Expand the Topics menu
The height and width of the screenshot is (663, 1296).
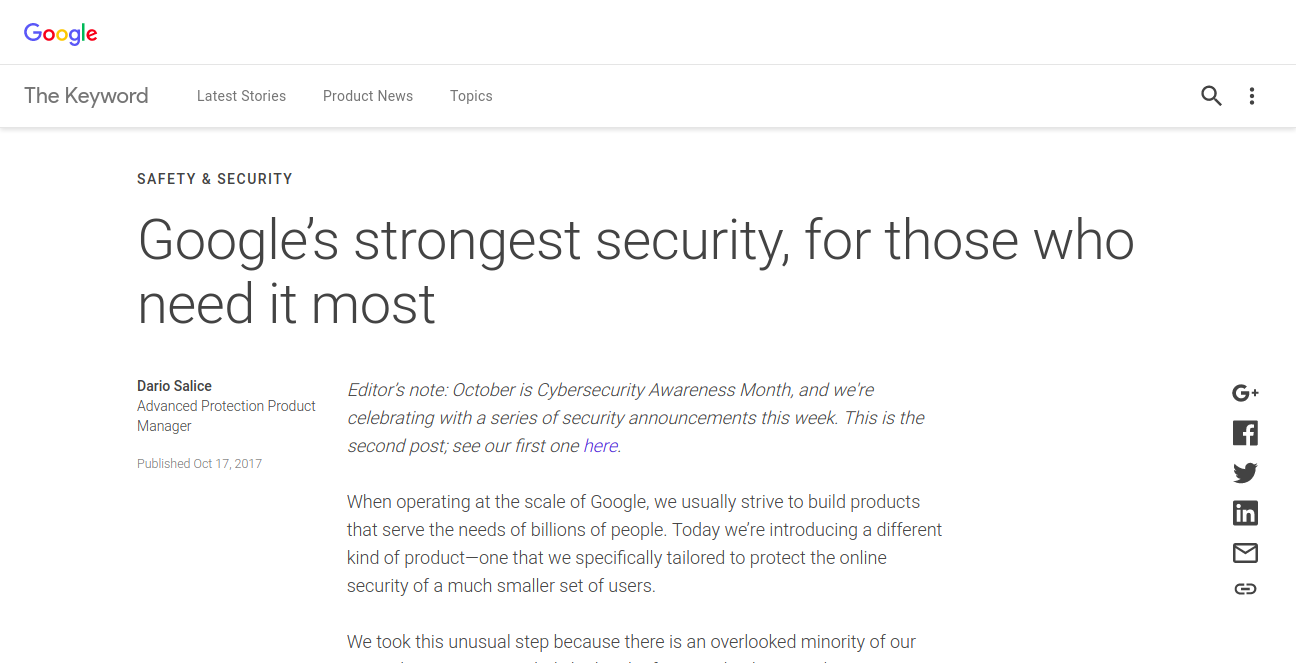(x=471, y=96)
